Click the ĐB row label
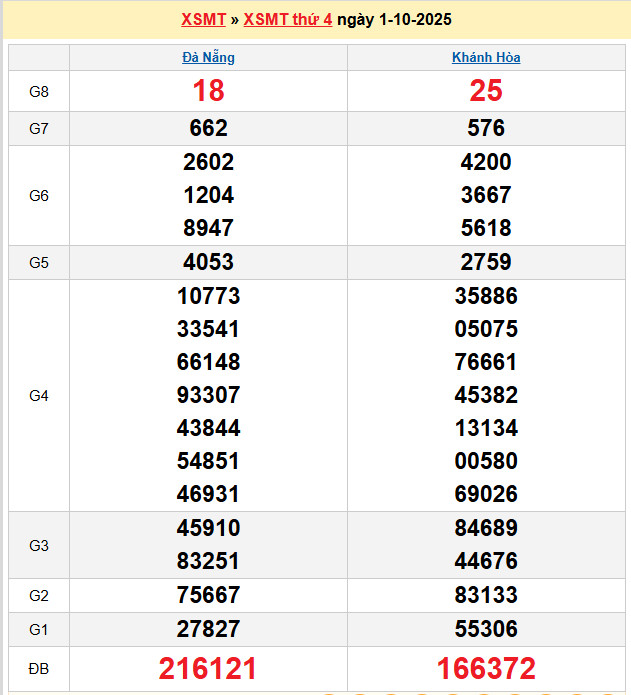This screenshot has height=695, width=631. [39, 668]
